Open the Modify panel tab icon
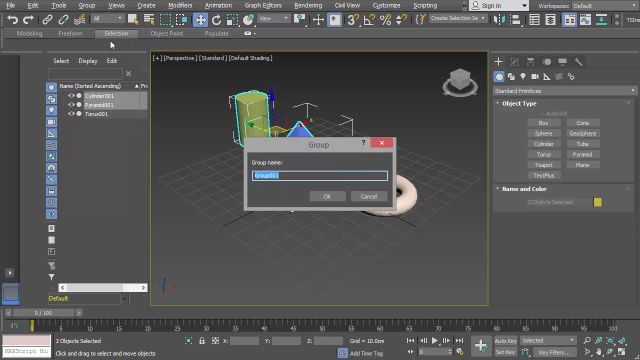Viewport: 640px width, 360px height. coord(514,62)
